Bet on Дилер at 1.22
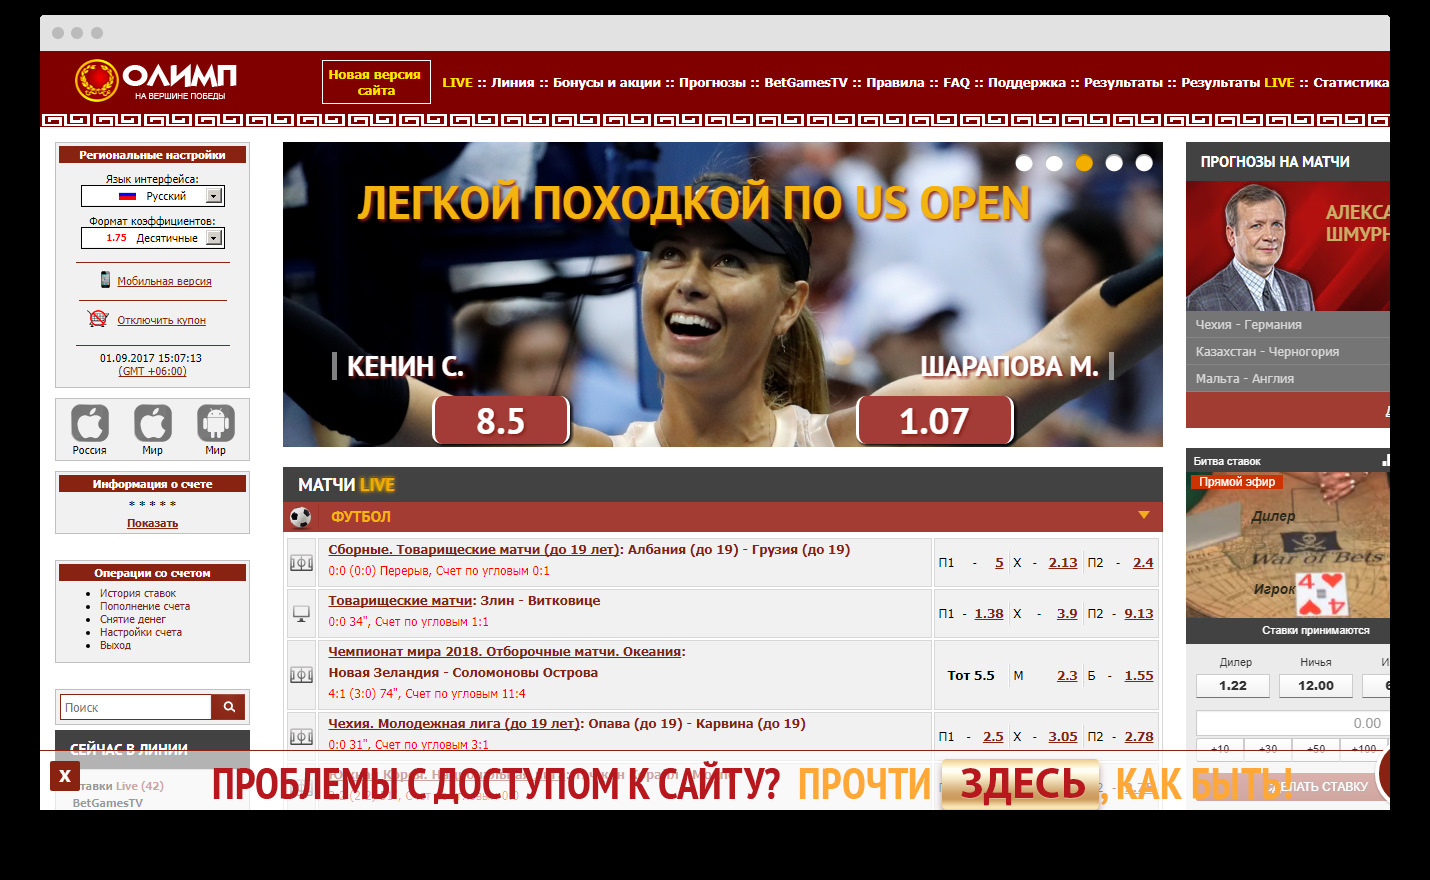The image size is (1430, 880). coord(1233,685)
